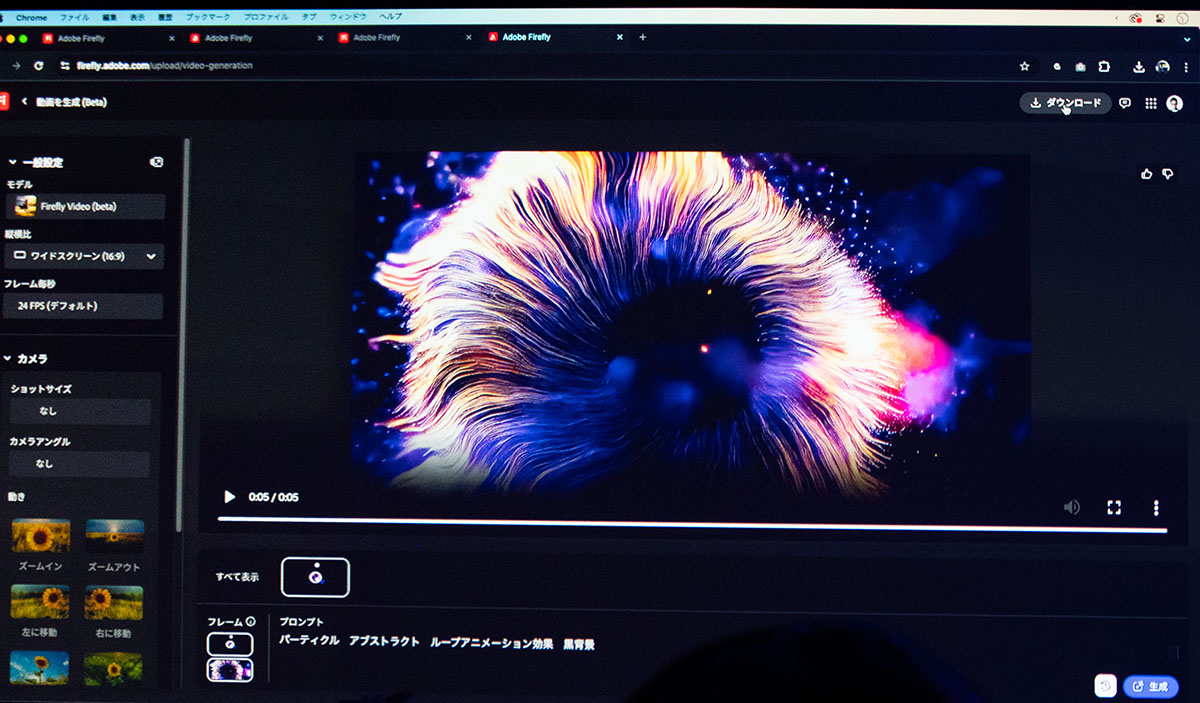Open the カメラアングル なし dropdown

pos(79,464)
